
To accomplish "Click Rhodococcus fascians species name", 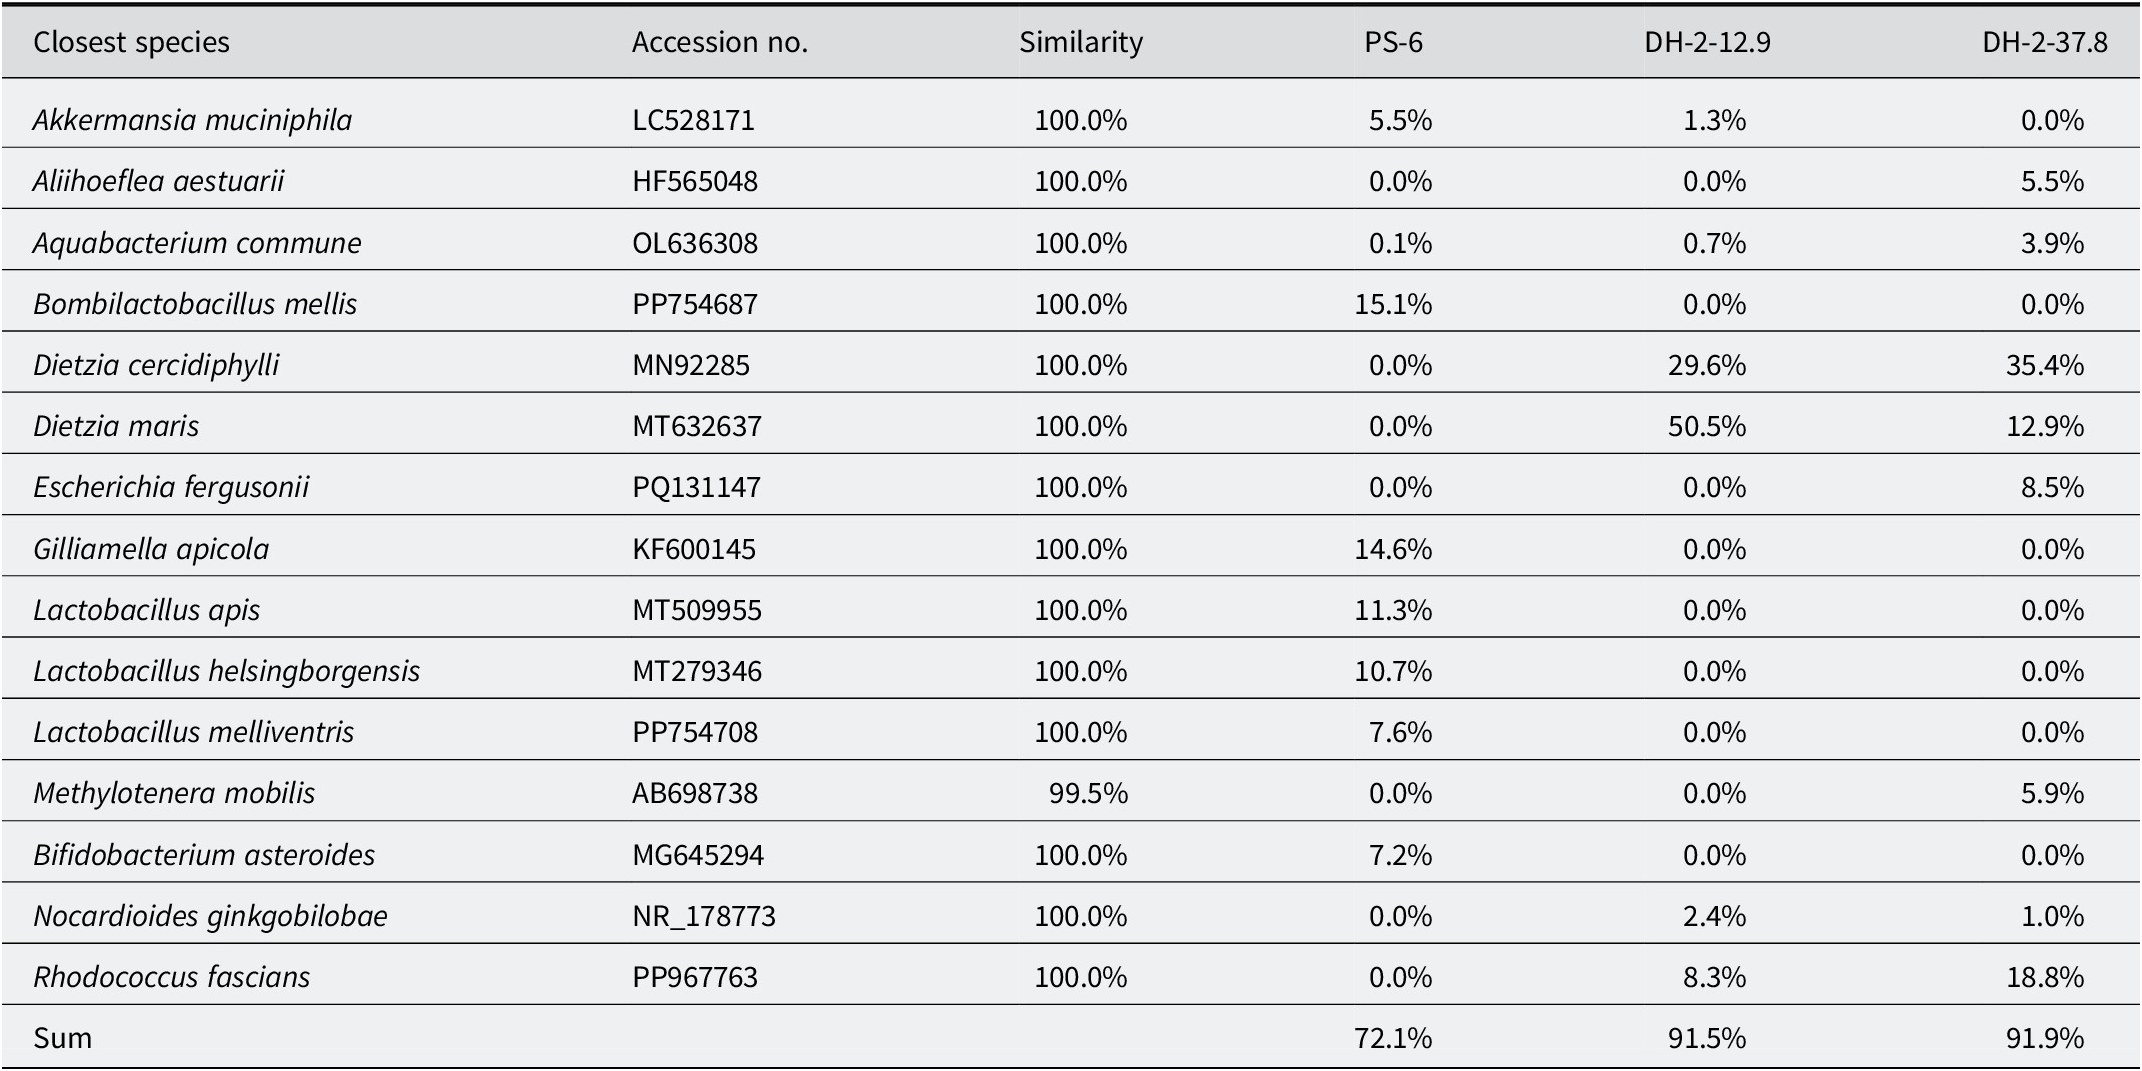I will (171, 977).
